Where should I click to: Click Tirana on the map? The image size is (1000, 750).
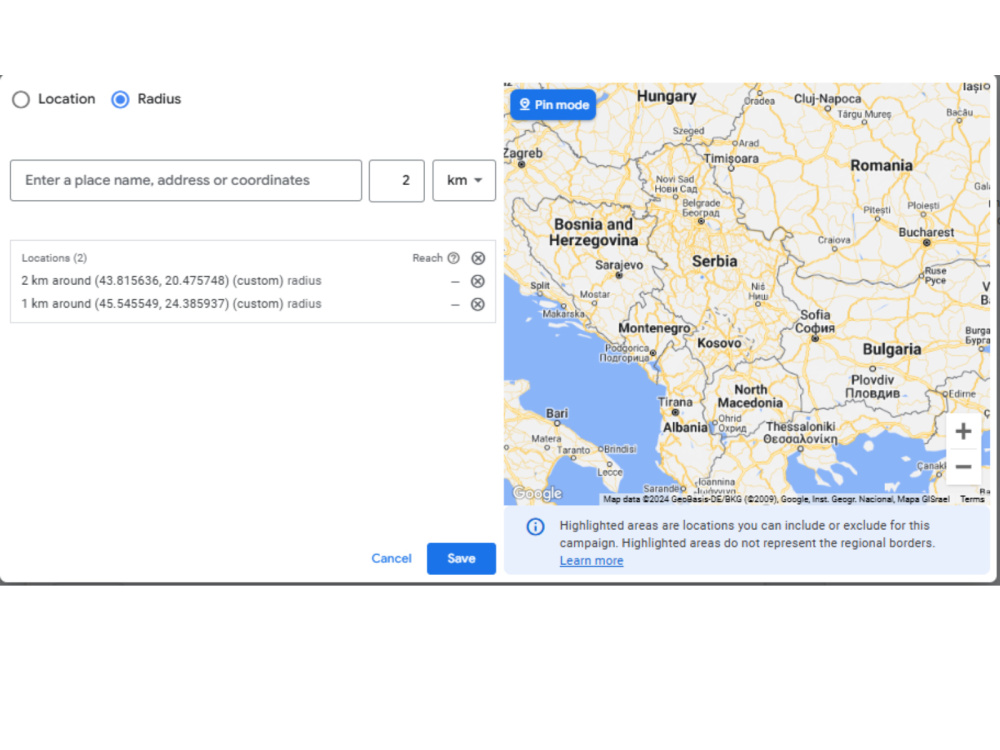pos(675,402)
